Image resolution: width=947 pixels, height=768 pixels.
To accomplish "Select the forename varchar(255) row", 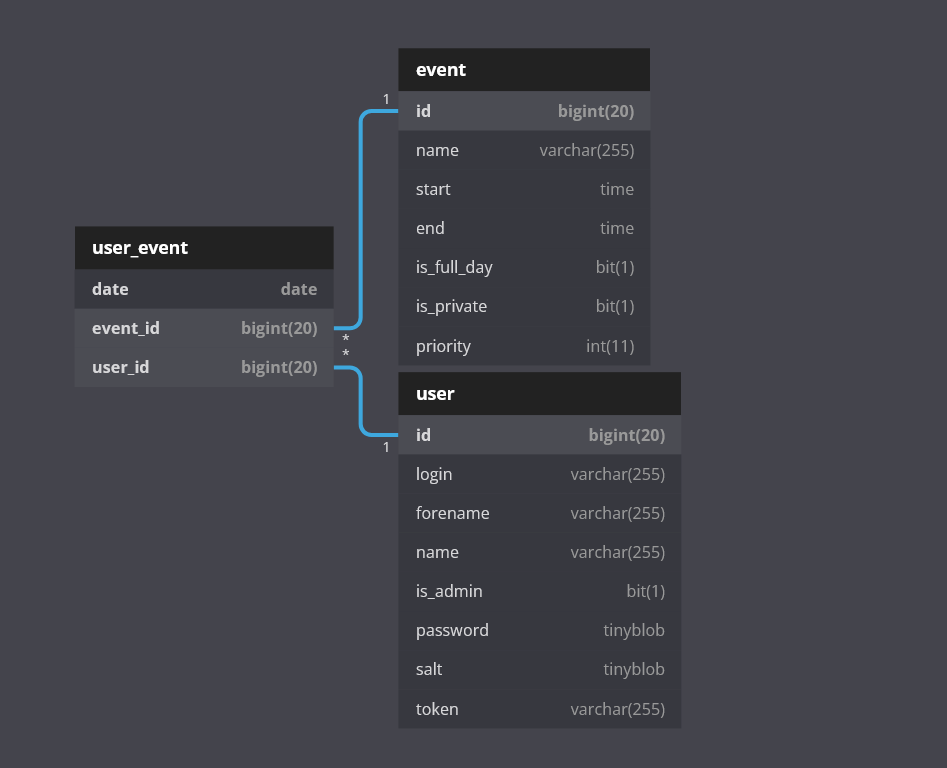I will click(539, 513).
